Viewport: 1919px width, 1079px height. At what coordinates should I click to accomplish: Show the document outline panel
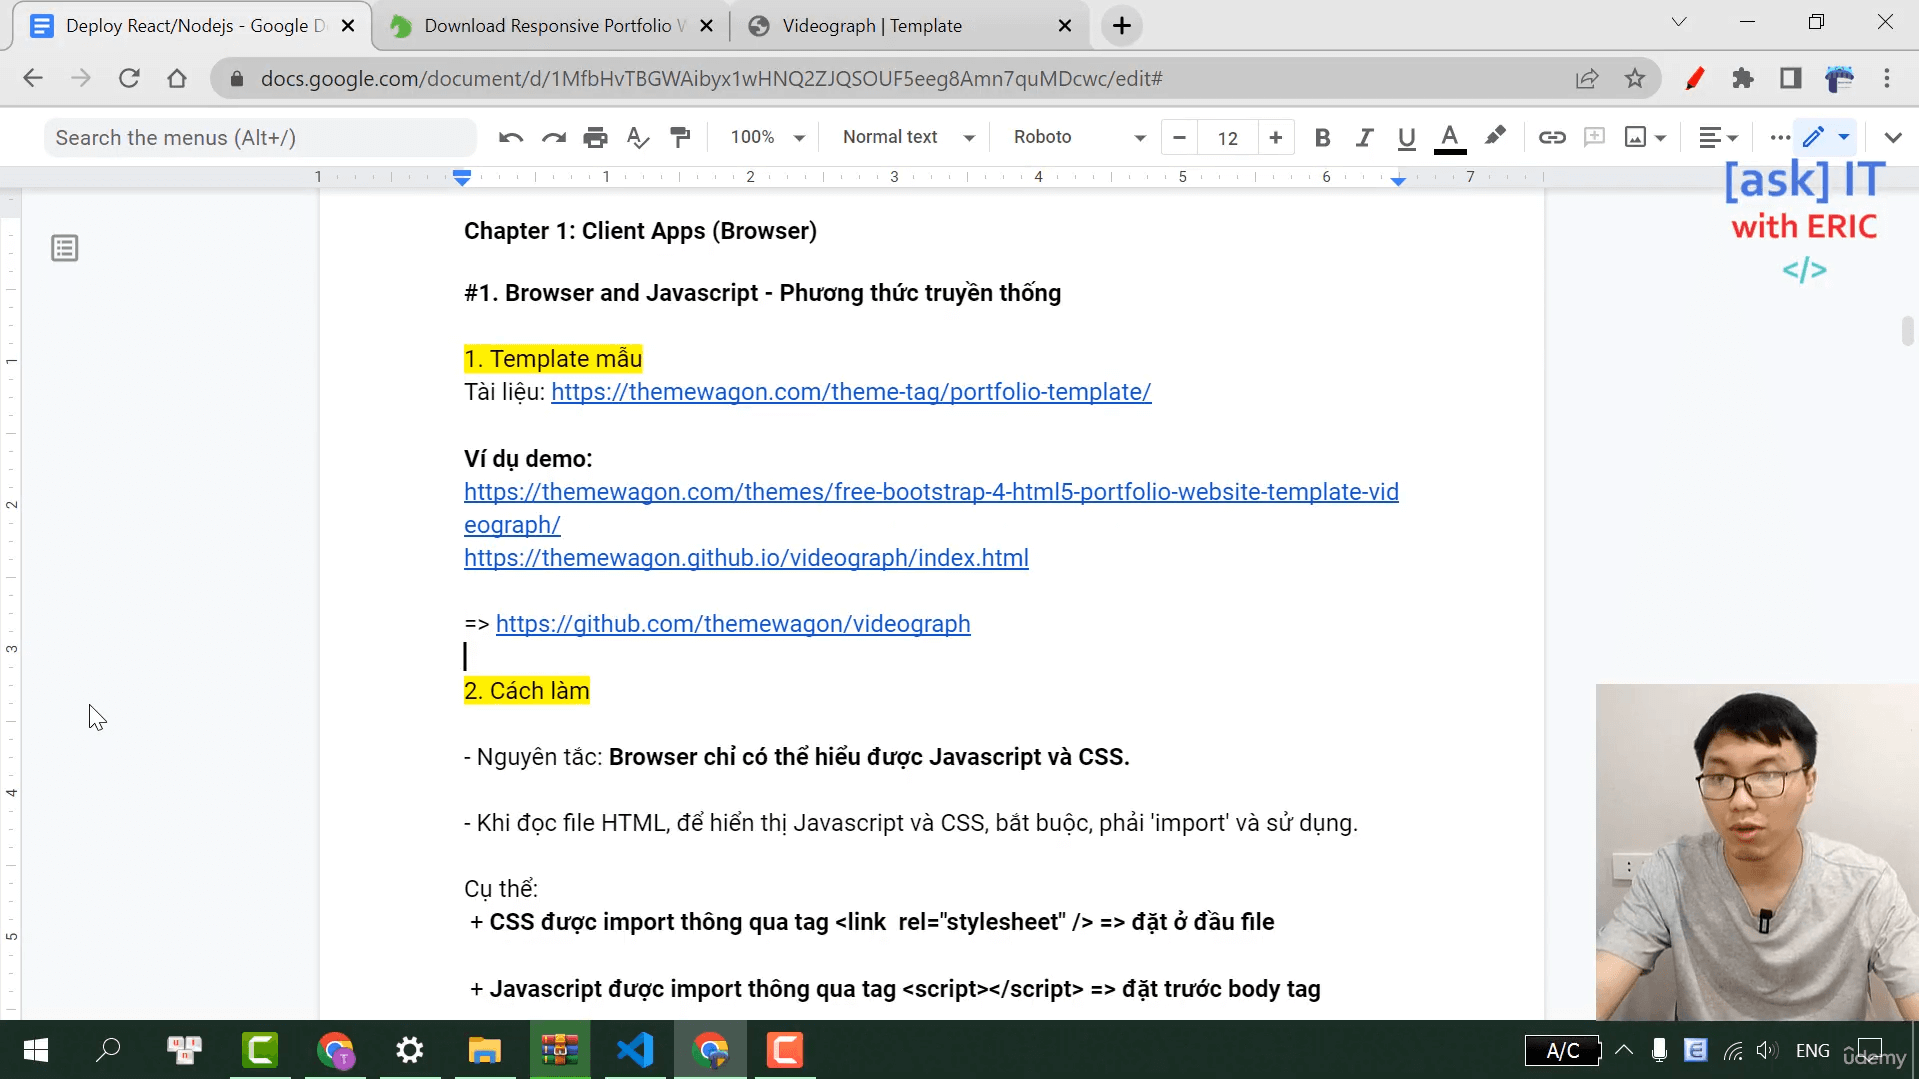click(x=65, y=248)
